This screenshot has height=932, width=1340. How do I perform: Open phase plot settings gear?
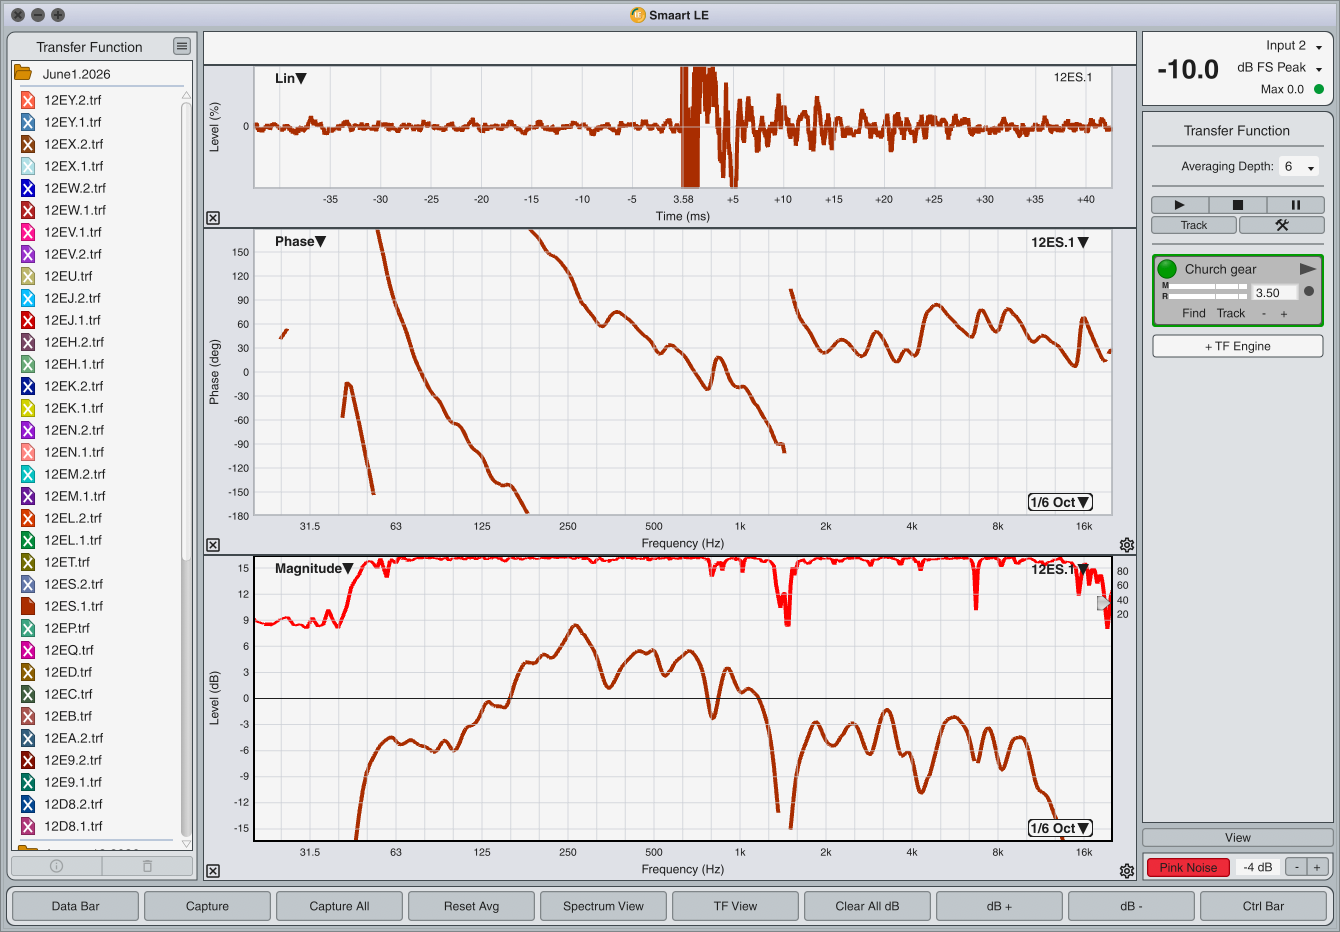click(x=1127, y=545)
